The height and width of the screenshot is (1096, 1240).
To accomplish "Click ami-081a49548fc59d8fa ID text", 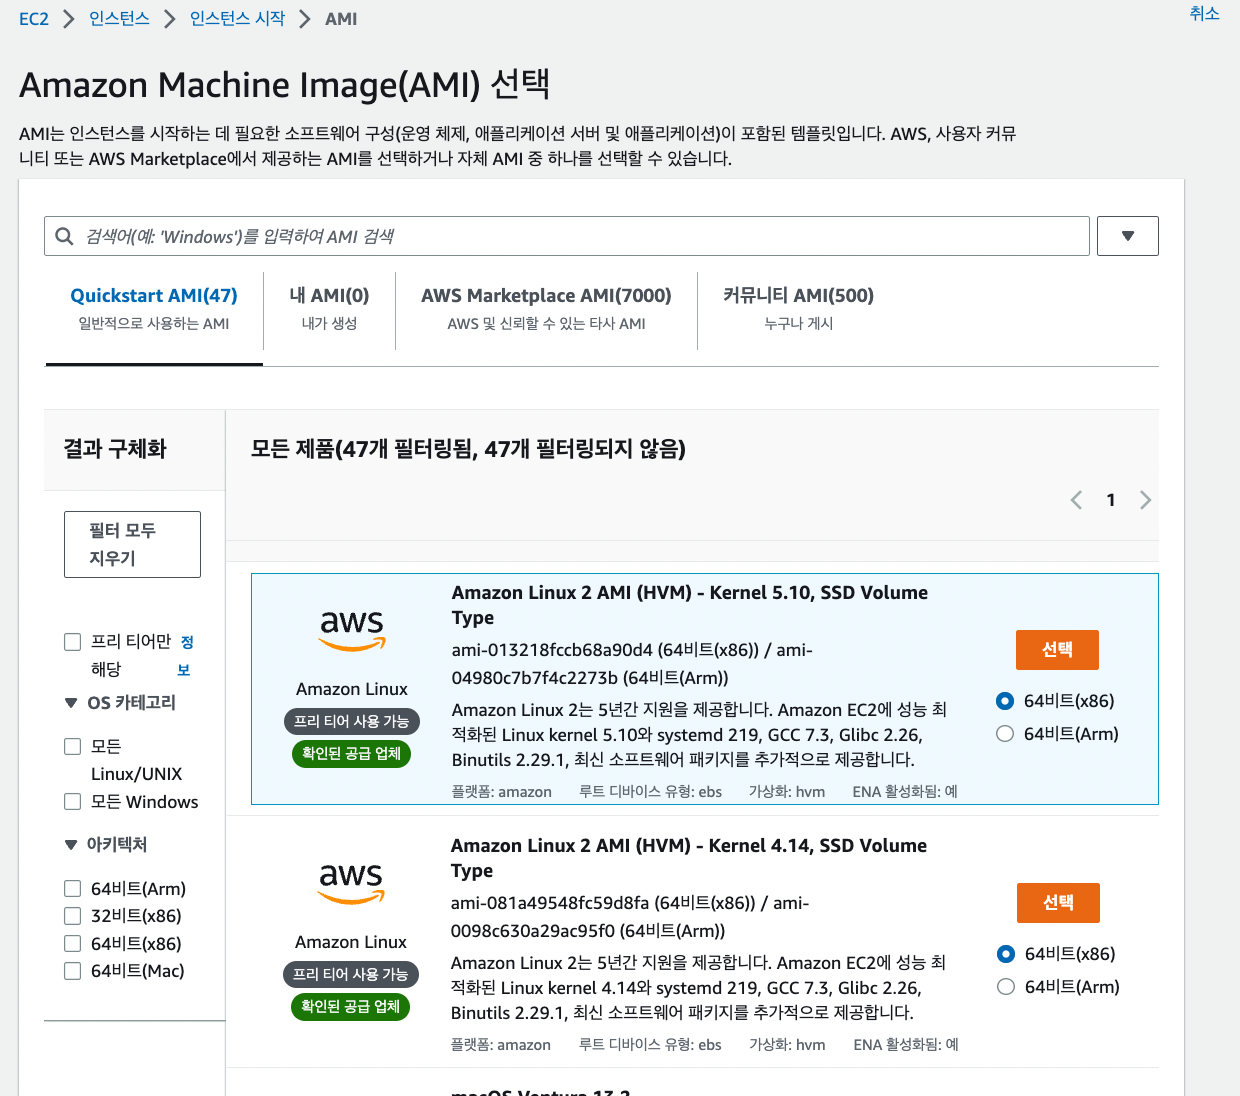I will click(550, 903).
